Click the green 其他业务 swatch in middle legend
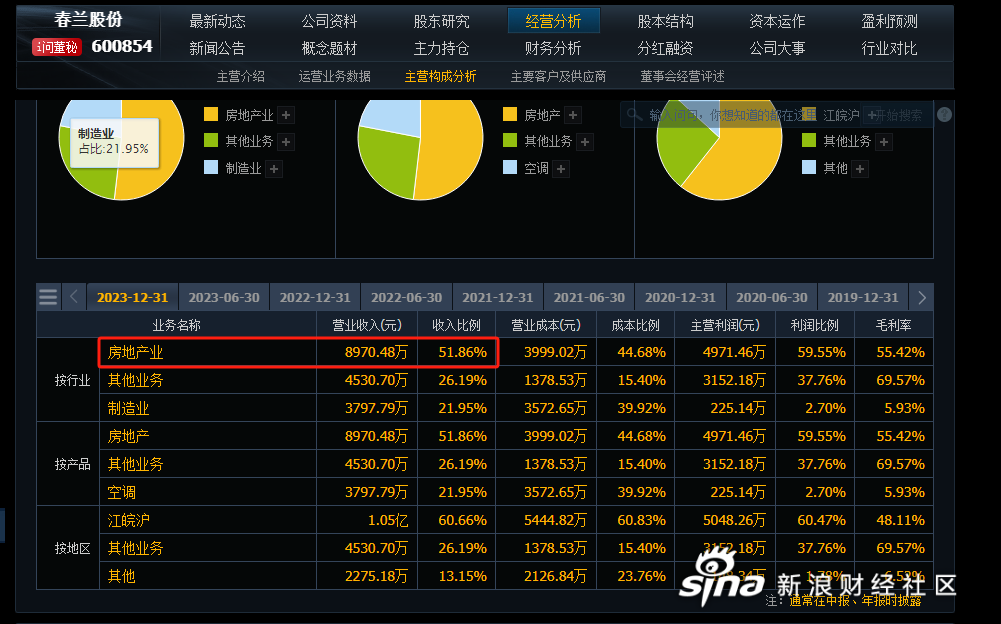 [x=510, y=142]
